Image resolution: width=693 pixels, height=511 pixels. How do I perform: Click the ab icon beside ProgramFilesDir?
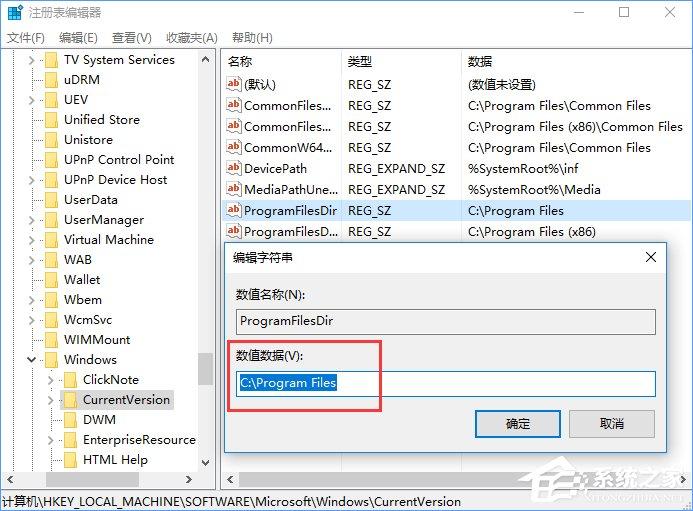(x=234, y=210)
